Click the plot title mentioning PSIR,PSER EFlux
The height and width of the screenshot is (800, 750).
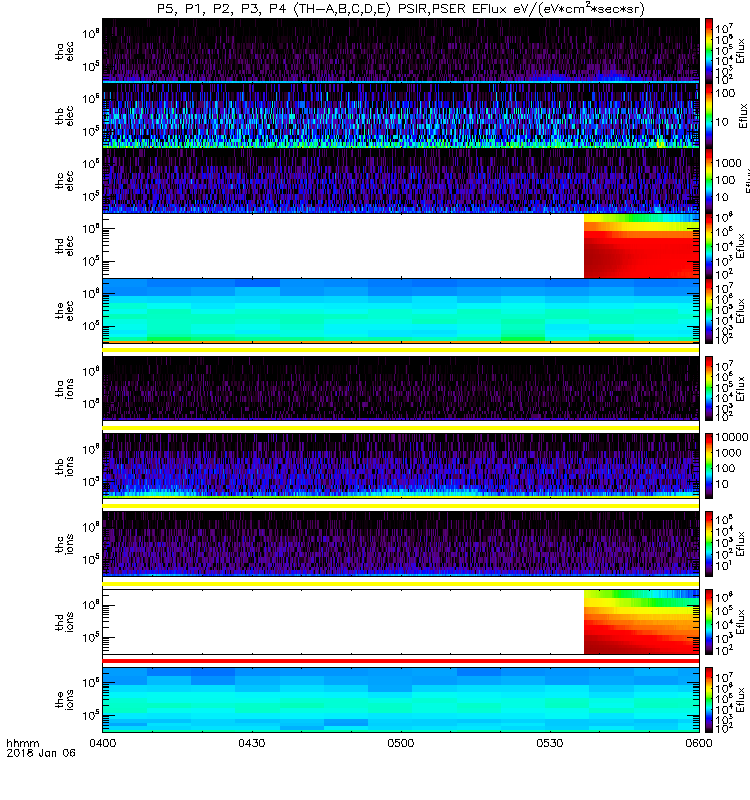pyautogui.click(x=401, y=8)
